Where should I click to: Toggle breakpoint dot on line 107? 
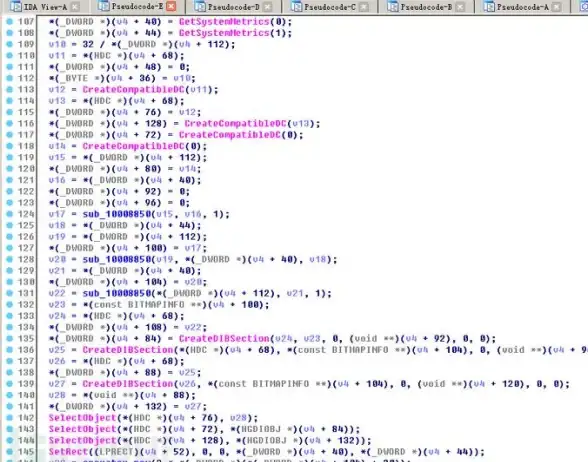10,22
